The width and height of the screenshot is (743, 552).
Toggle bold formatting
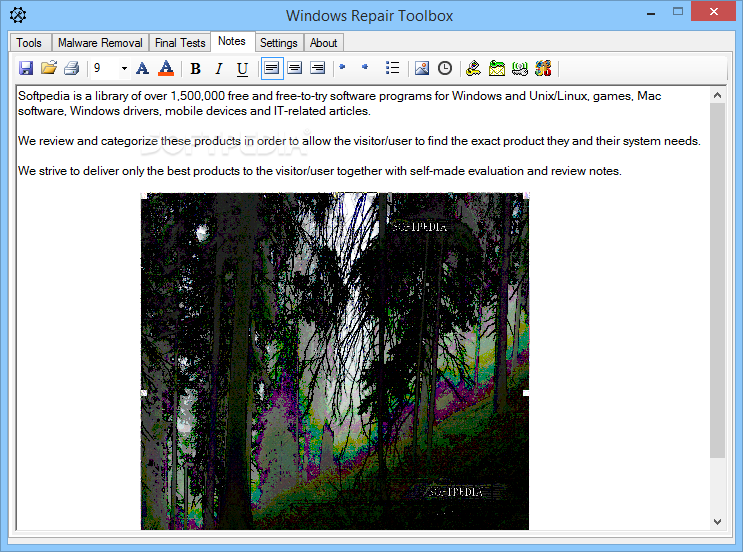tap(195, 69)
